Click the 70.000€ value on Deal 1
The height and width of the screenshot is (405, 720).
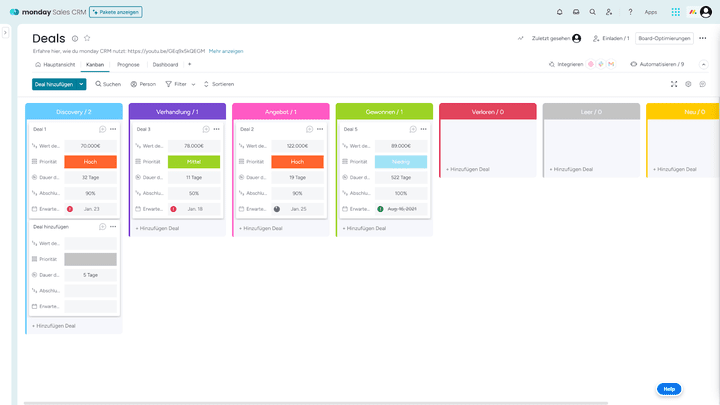[90, 146]
